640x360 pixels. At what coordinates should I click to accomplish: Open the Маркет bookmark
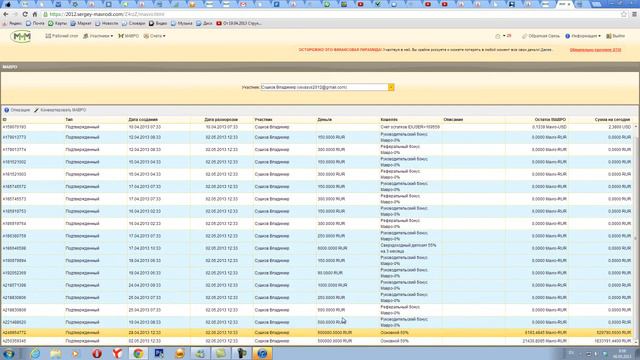pos(81,24)
